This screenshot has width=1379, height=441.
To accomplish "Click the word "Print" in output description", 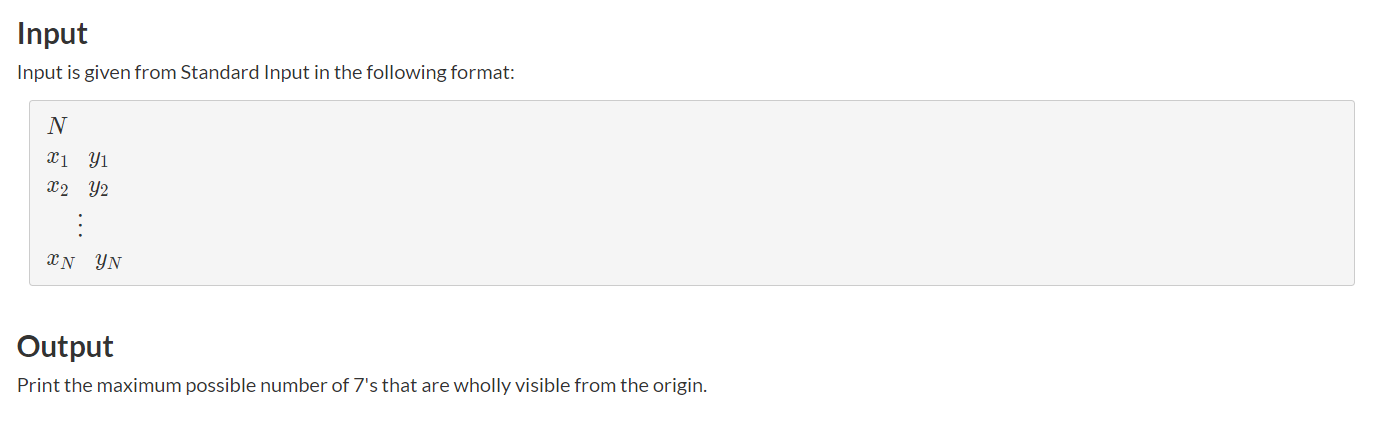I will [38, 386].
